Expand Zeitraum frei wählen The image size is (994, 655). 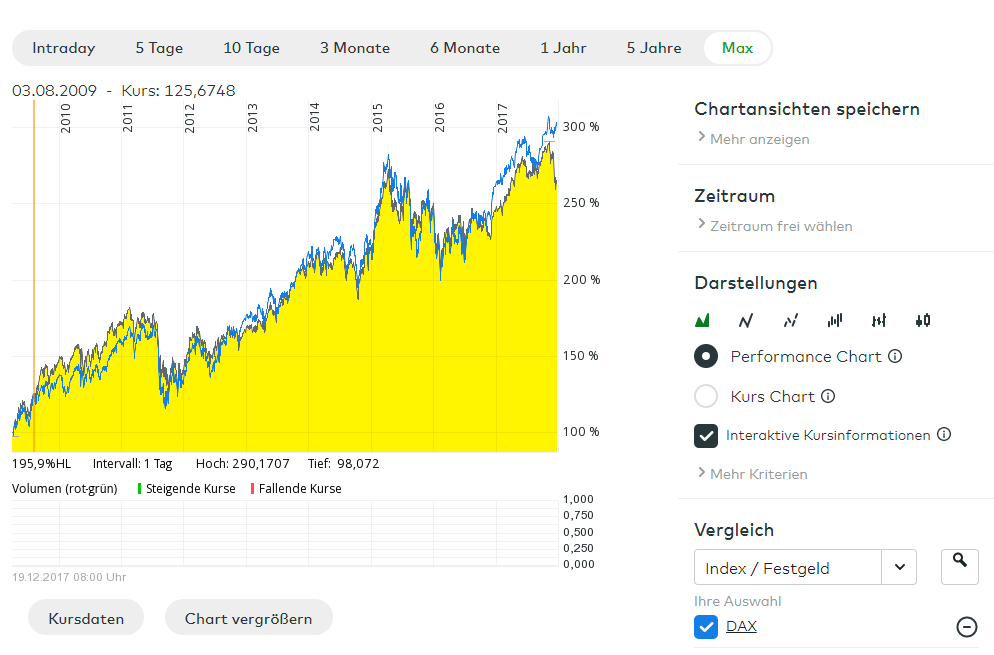coord(780,226)
